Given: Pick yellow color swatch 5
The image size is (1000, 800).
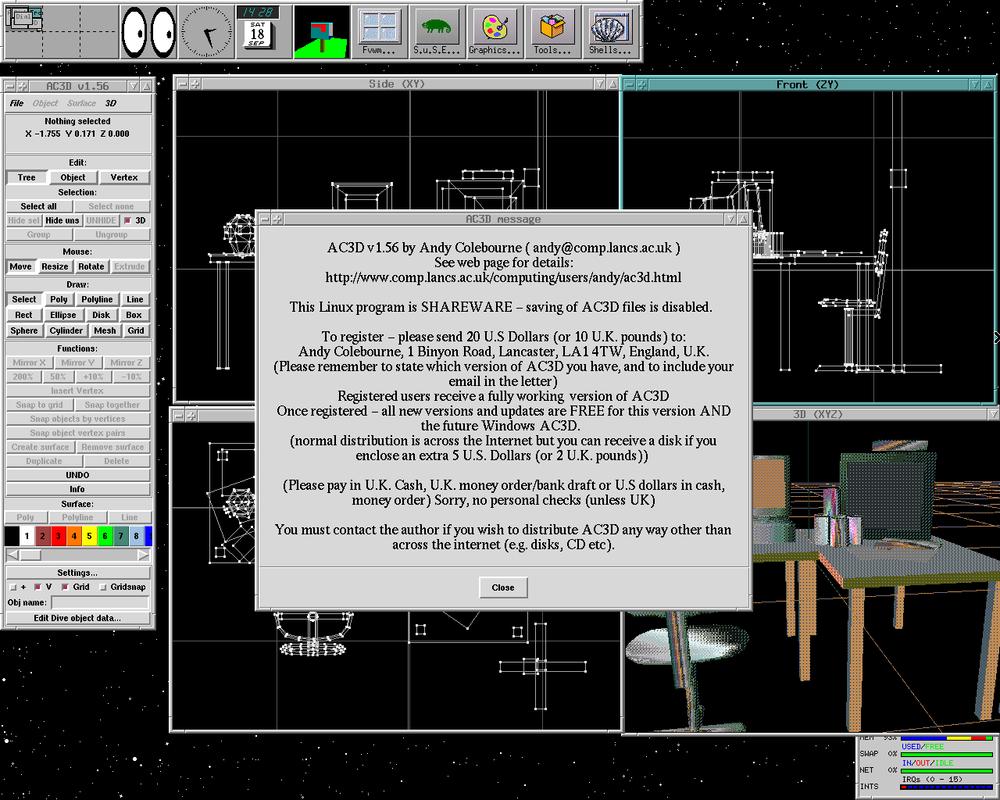Looking at the screenshot, I should tap(89, 536).
